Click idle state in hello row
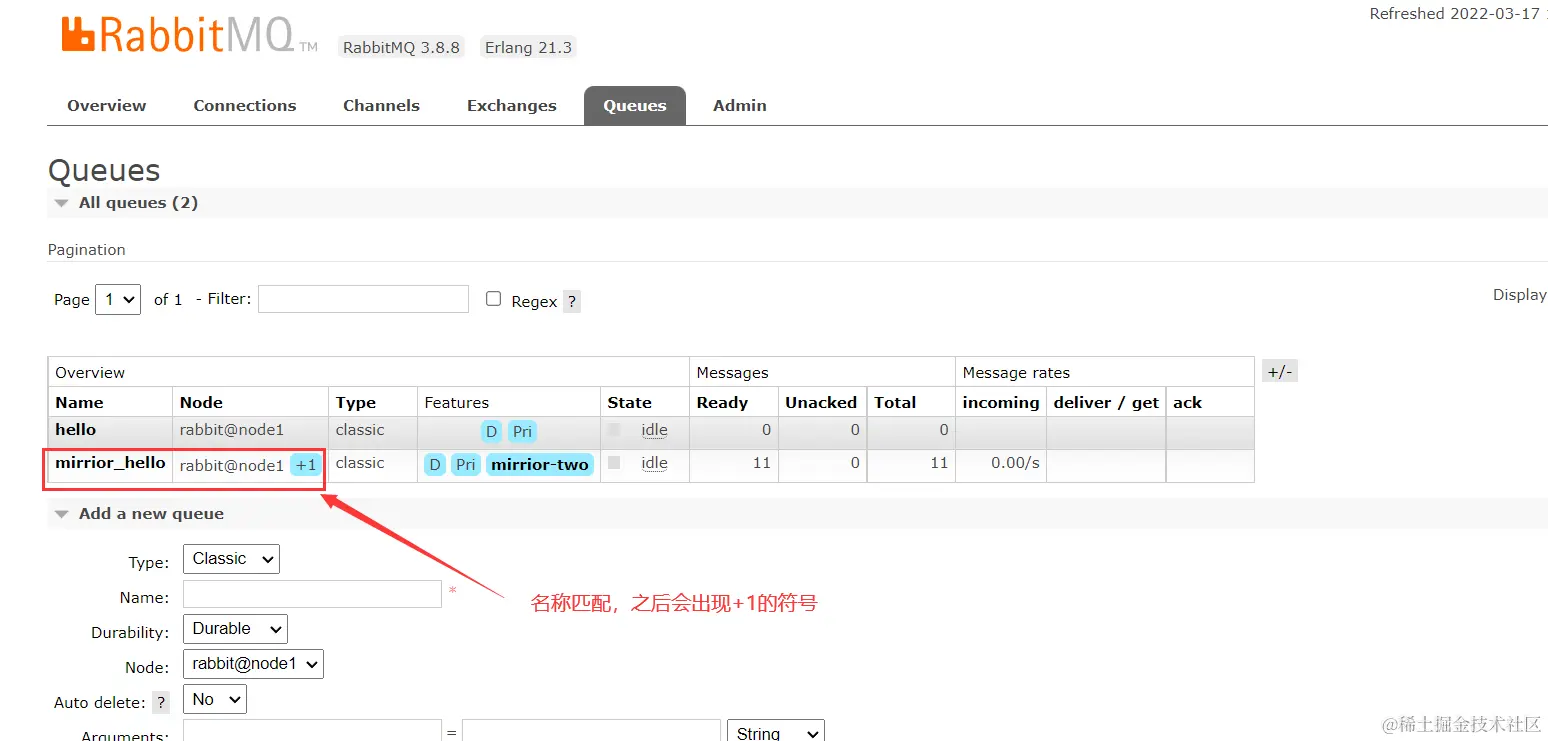This screenshot has height=741, width=1548. [x=654, y=430]
